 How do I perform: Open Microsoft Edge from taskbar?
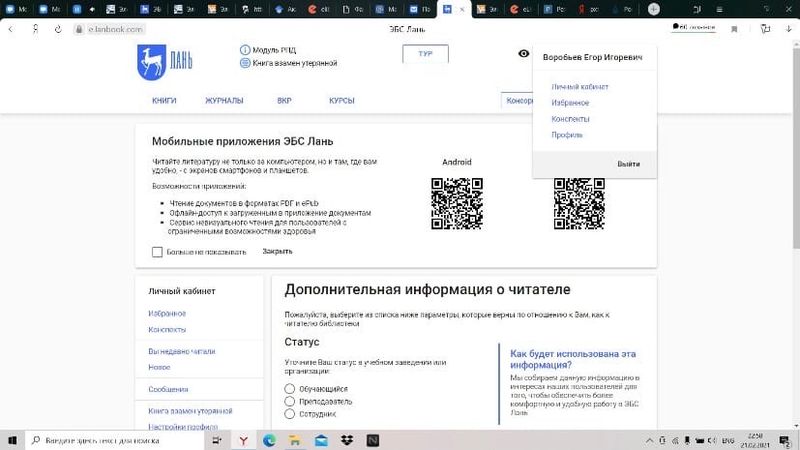pos(269,440)
